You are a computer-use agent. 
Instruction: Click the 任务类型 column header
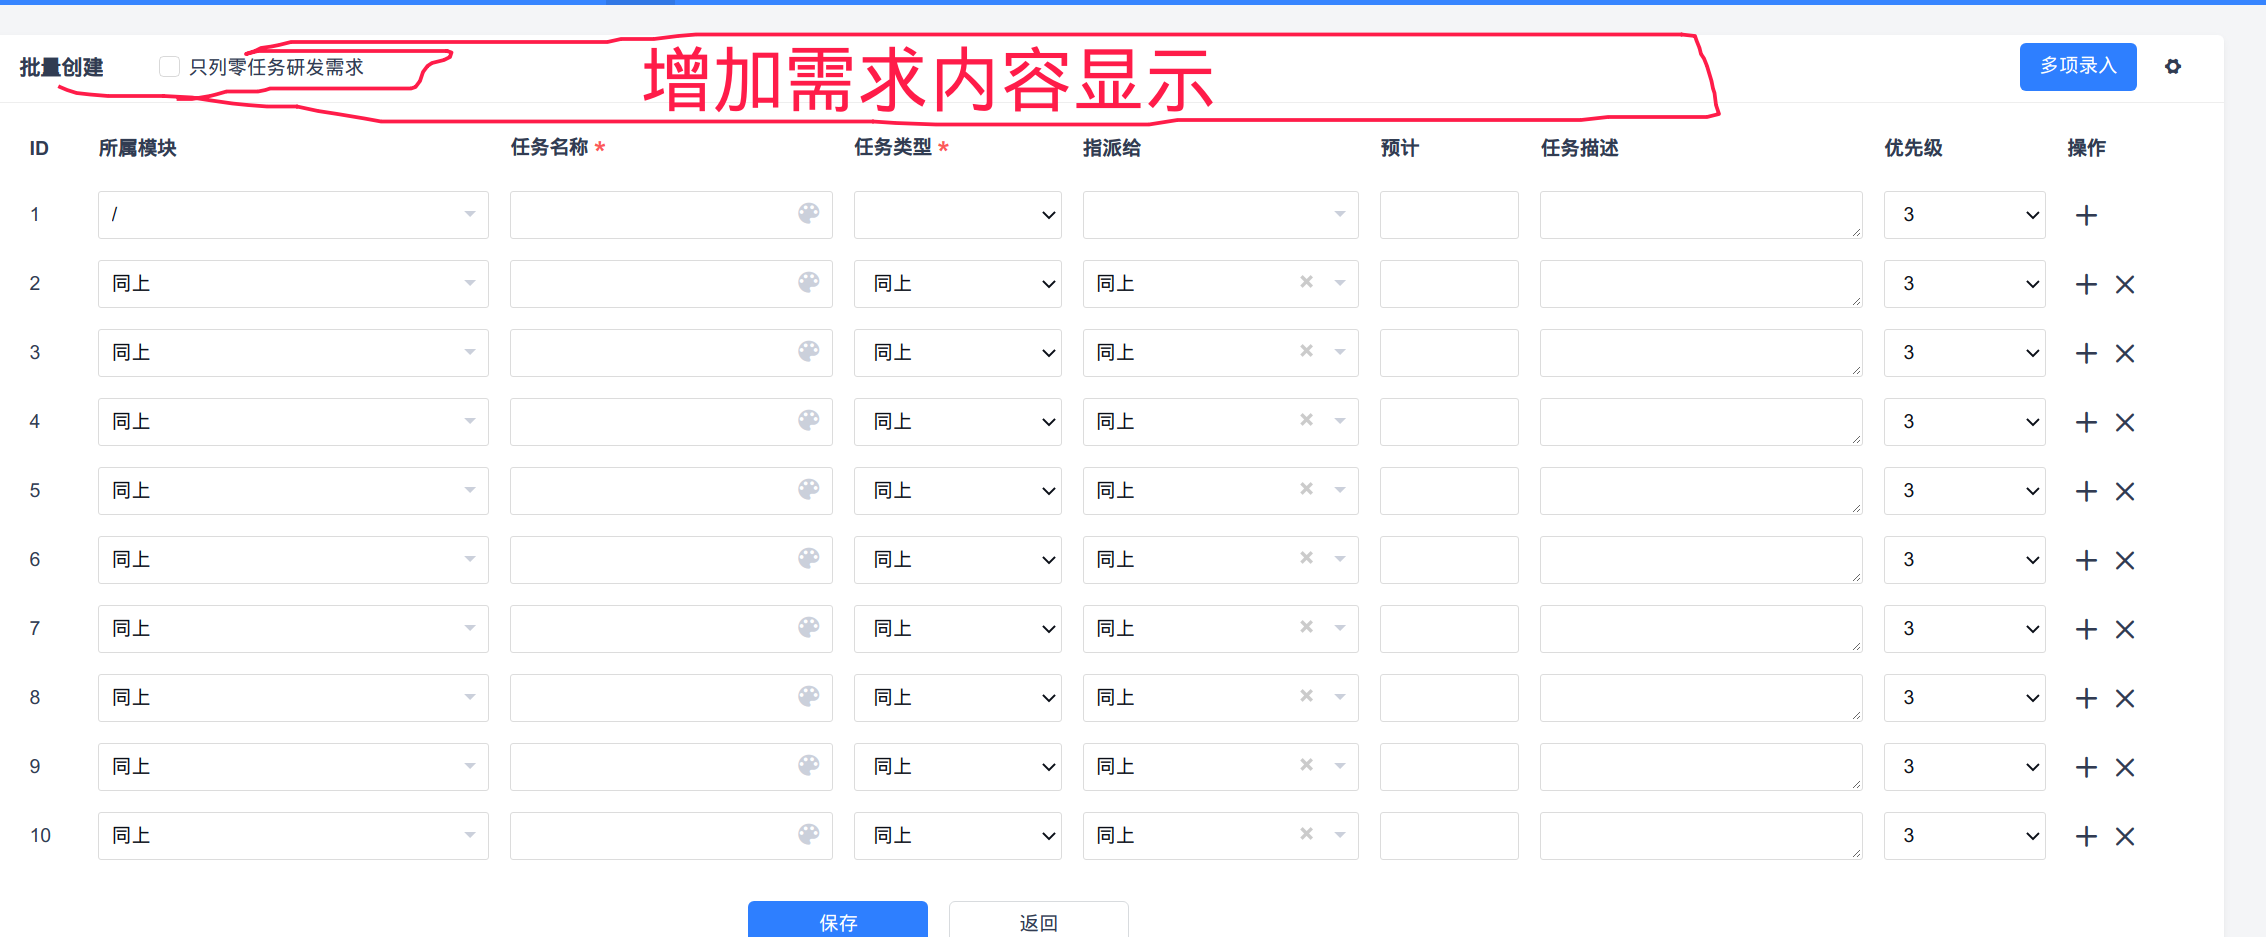point(893,148)
